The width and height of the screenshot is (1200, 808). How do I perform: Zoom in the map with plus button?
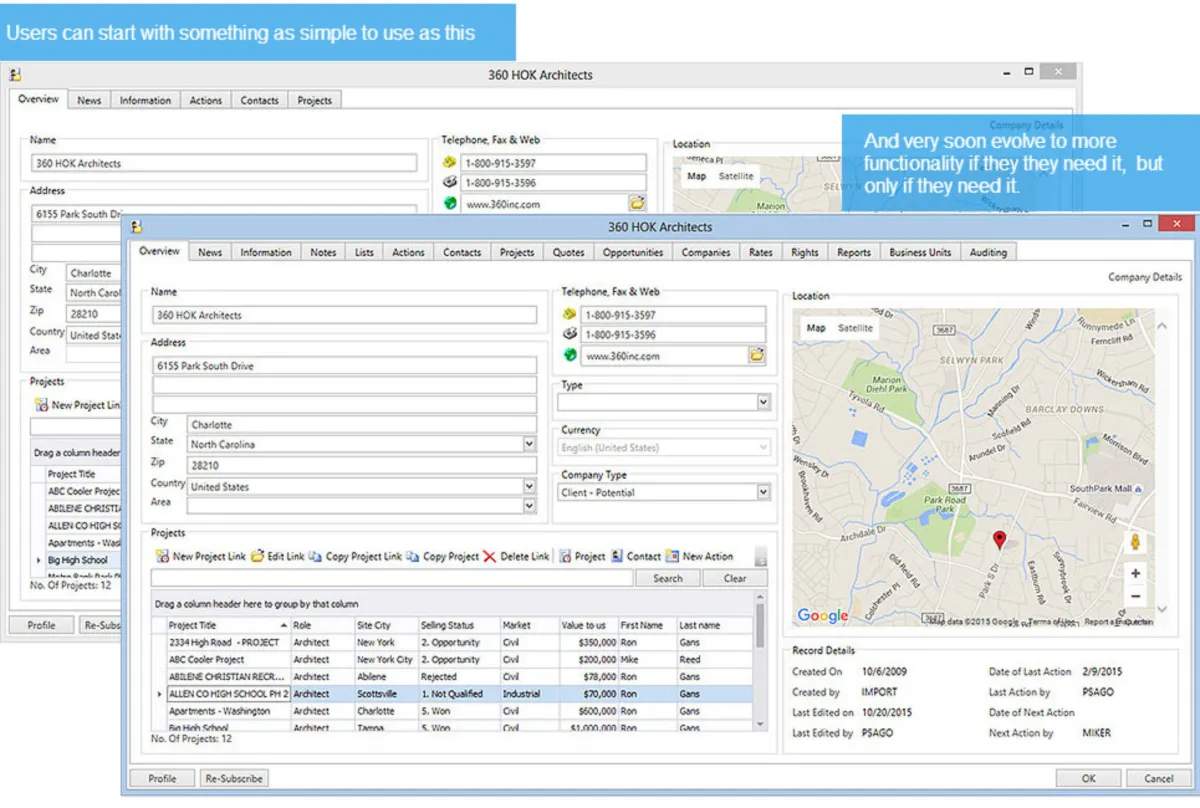[1135, 574]
